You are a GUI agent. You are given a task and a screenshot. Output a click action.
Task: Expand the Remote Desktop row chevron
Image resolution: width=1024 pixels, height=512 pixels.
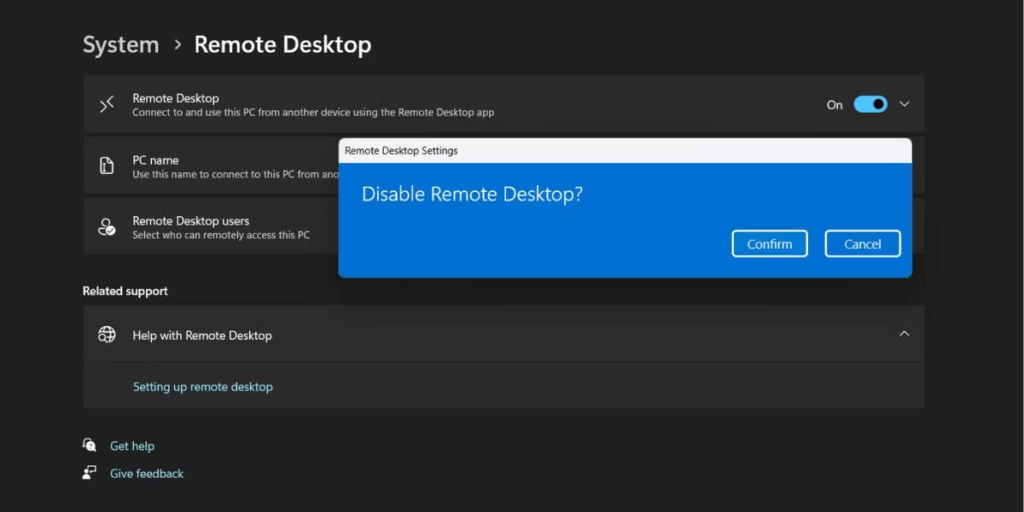pos(905,105)
